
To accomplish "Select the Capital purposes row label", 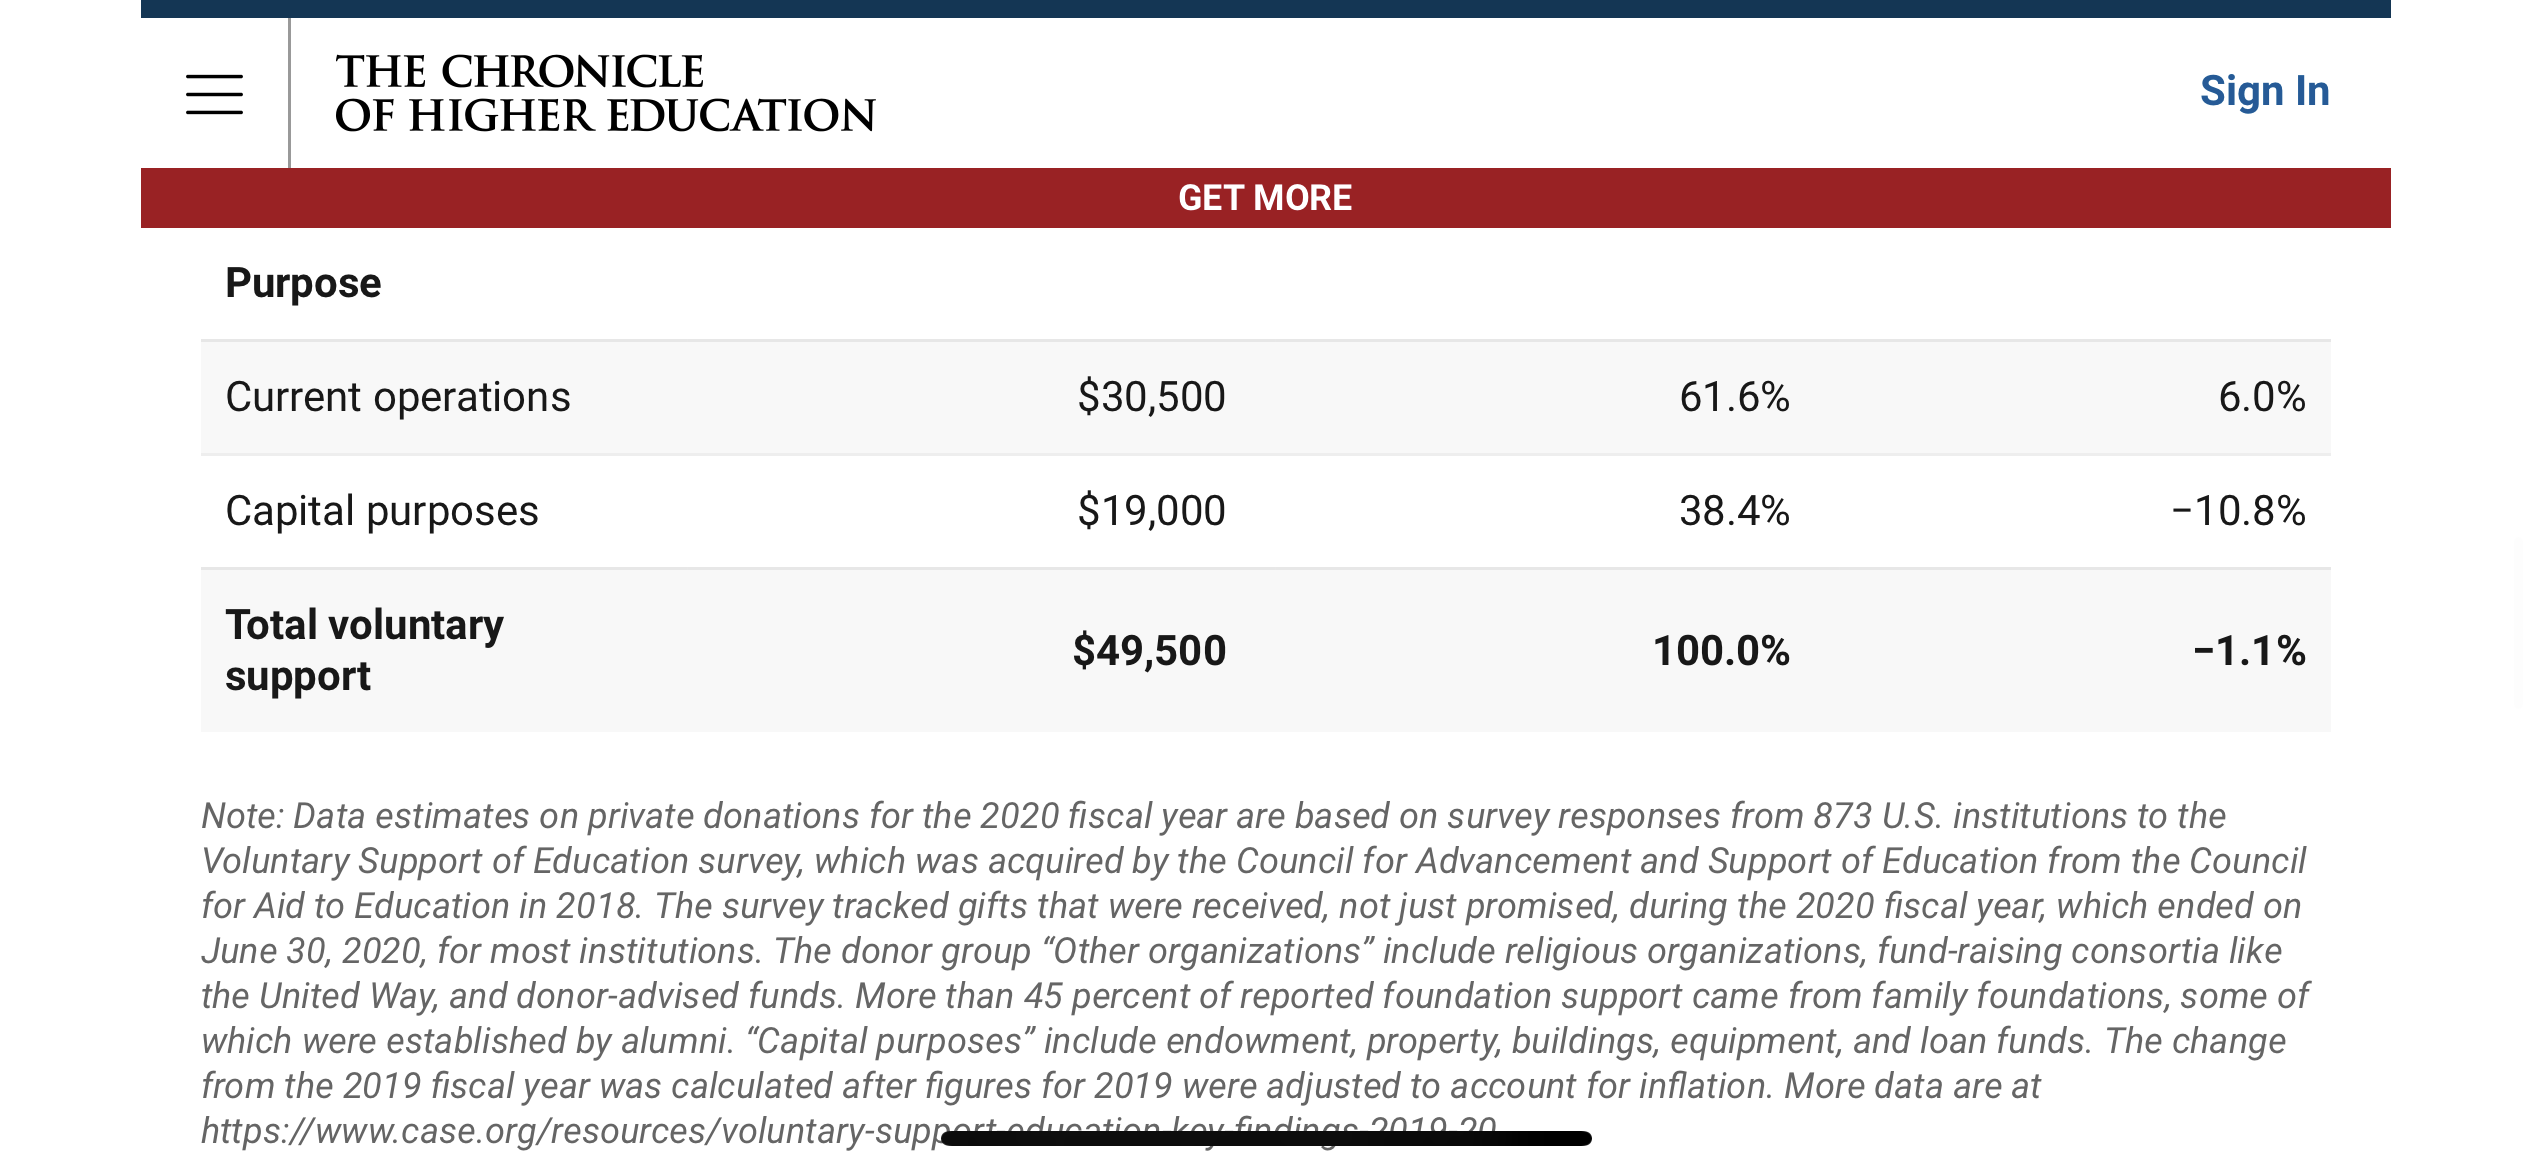I will tap(382, 511).
